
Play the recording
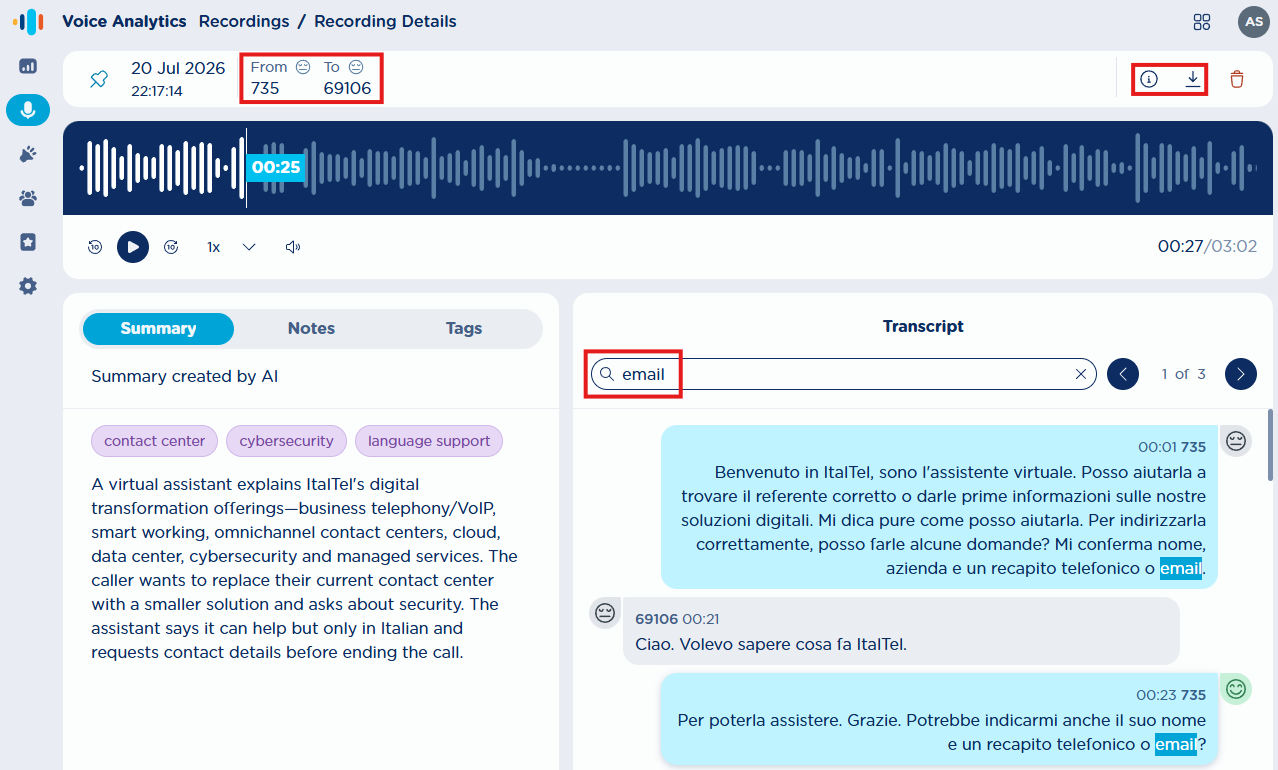click(x=133, y=247)
